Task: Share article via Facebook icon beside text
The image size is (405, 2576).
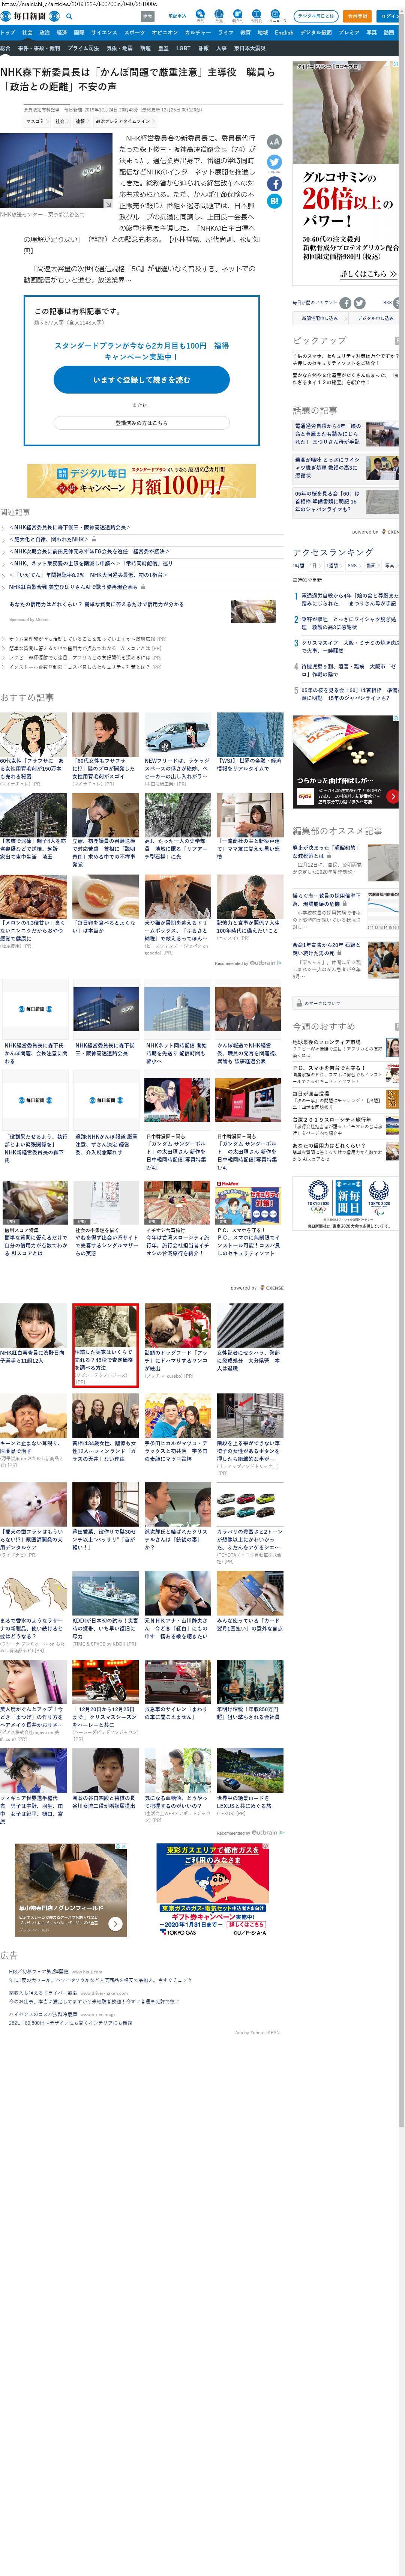Action: point(274,183)
